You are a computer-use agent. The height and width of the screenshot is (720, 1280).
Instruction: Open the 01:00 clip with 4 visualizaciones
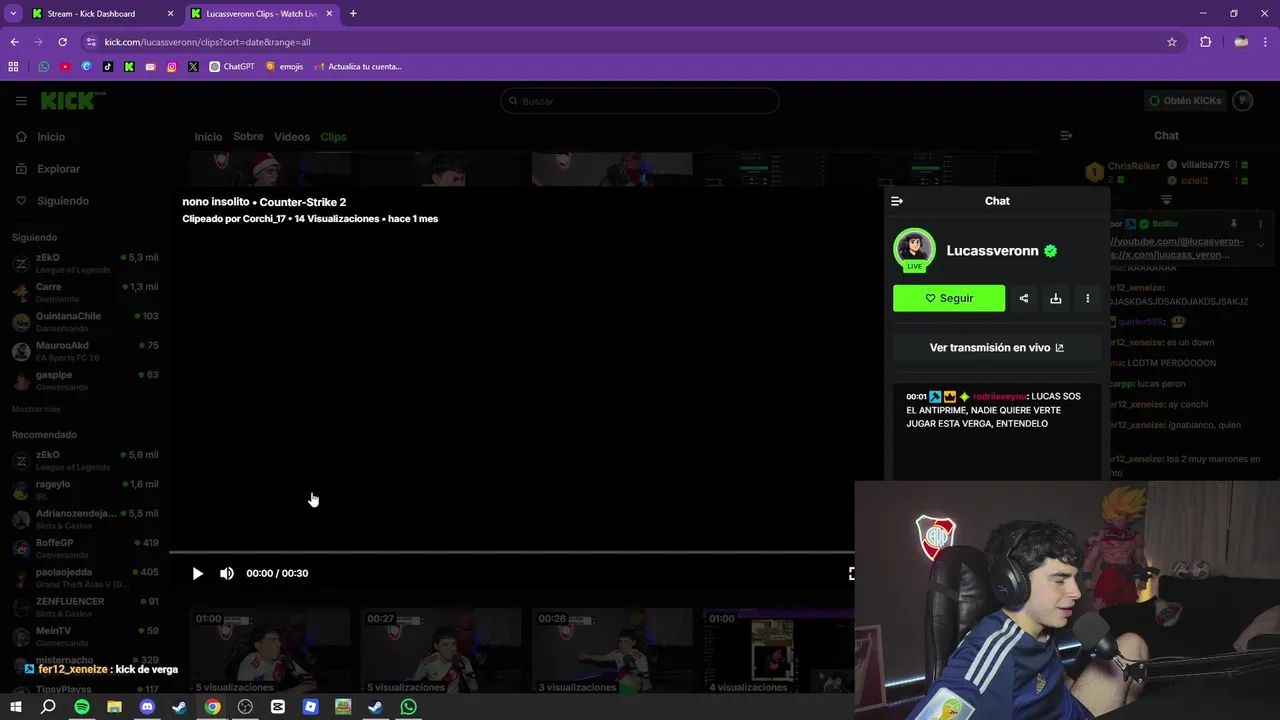click(778, 650)
